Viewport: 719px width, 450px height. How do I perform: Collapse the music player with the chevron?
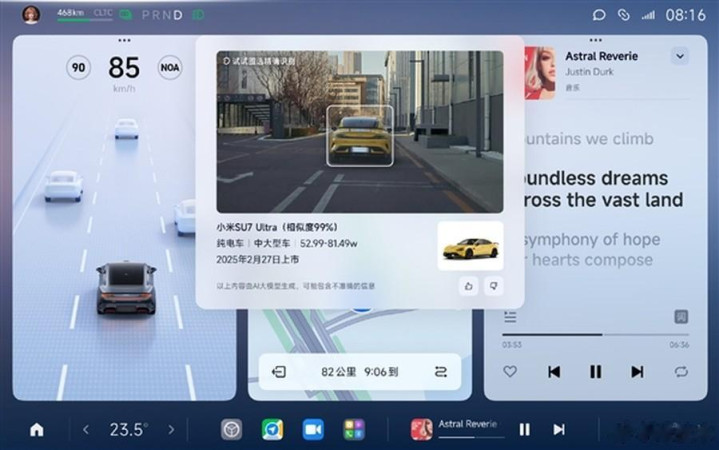coord(680,56)
